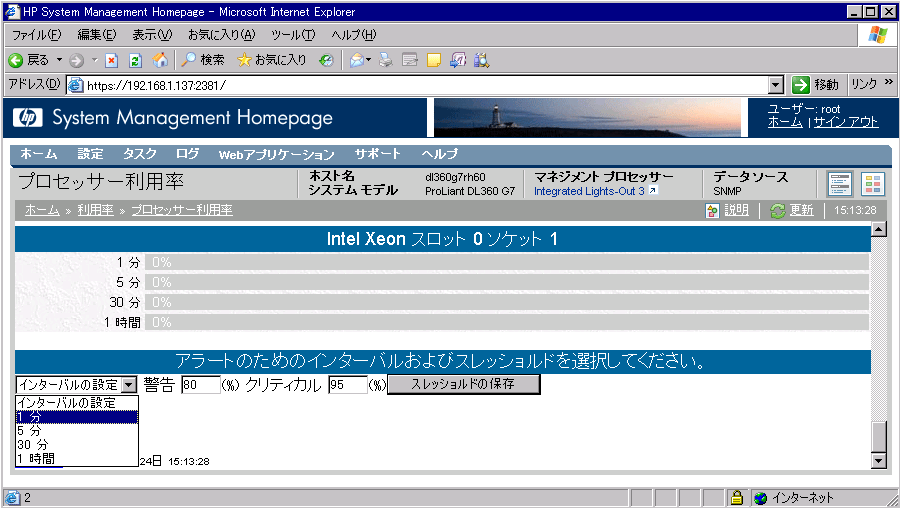Select '1 時間' in interval list
The height and width of the screenshot is (508, 900).
coord(77,458)
